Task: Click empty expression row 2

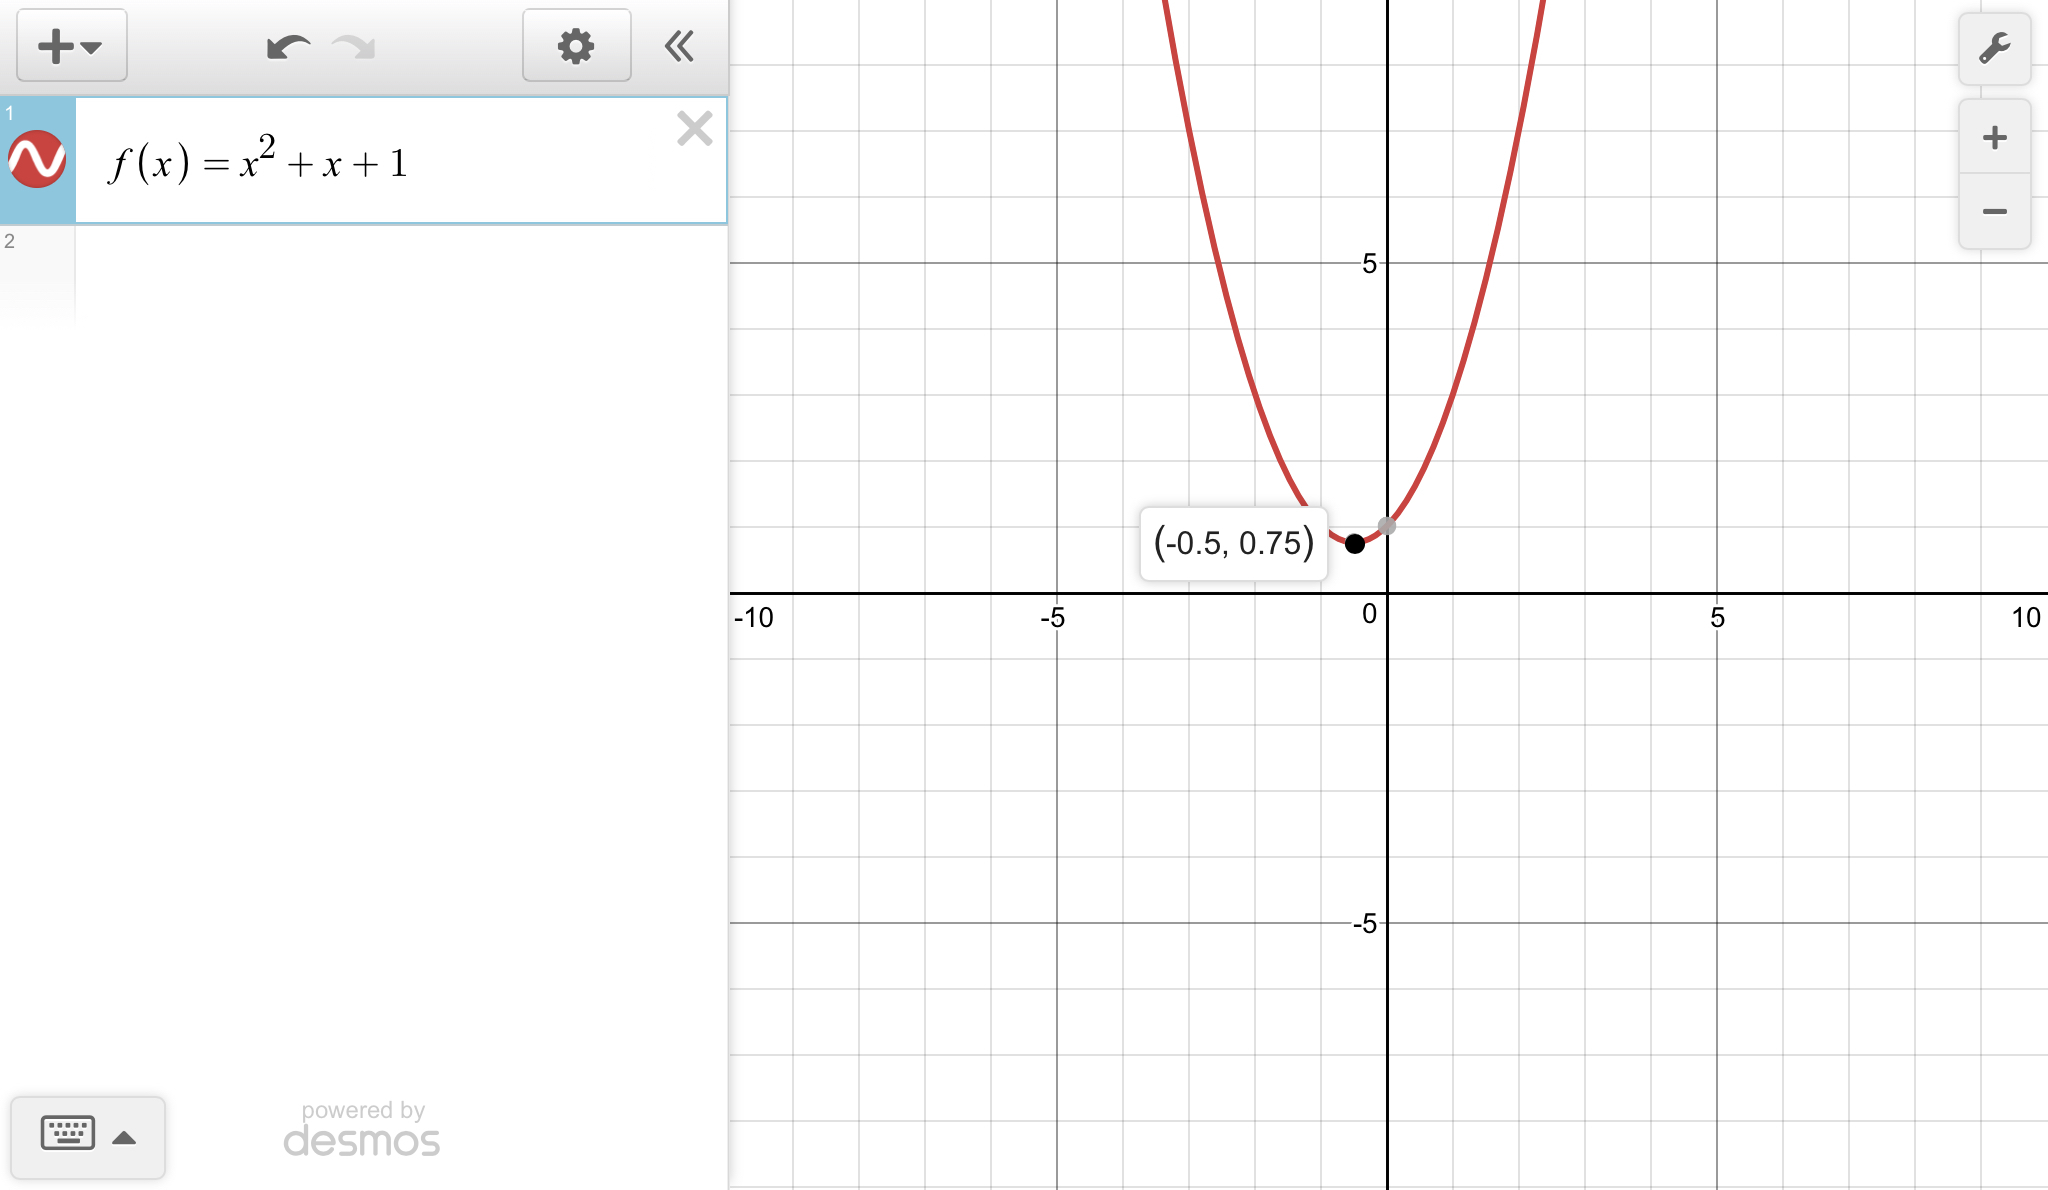Action: (x=400, y=270)
